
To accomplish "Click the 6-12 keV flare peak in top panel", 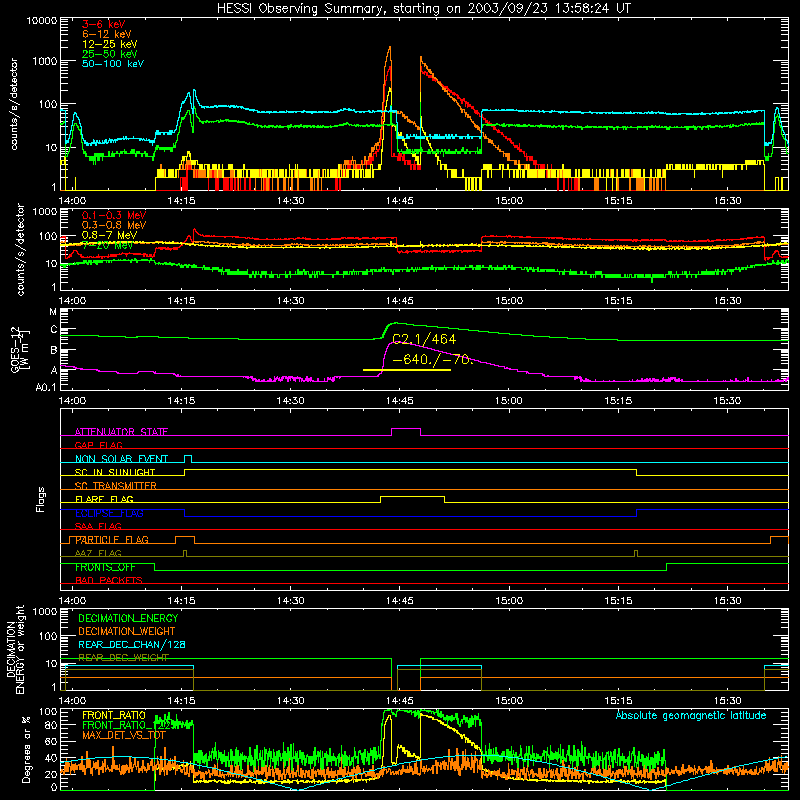I will pyautogui.click(x=390, y=48).
